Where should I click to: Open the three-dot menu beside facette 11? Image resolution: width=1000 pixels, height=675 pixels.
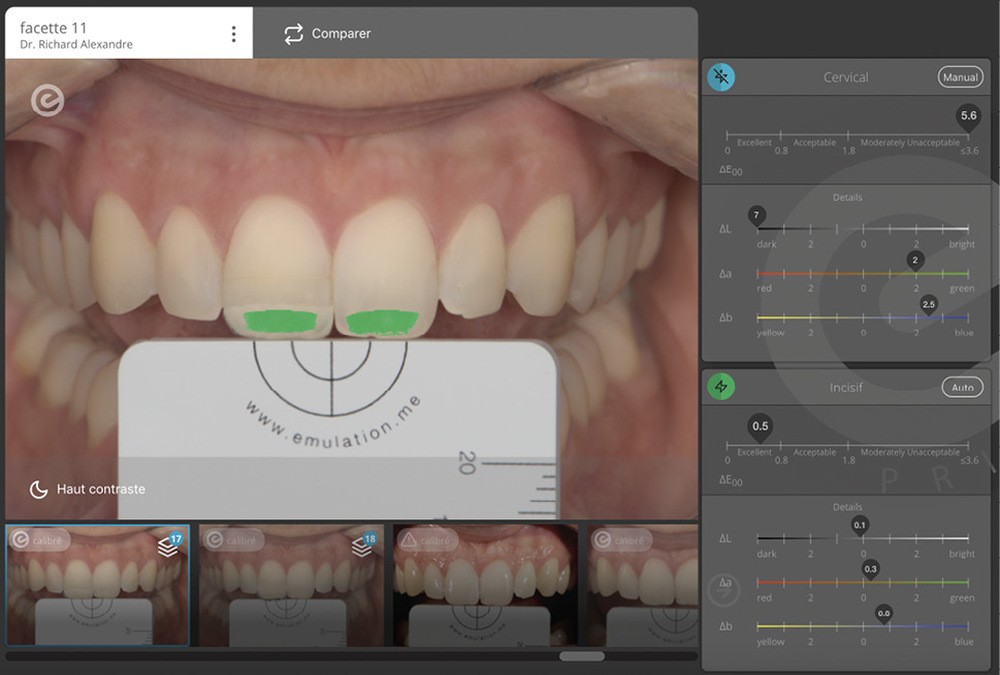click(x=234, y=34)
